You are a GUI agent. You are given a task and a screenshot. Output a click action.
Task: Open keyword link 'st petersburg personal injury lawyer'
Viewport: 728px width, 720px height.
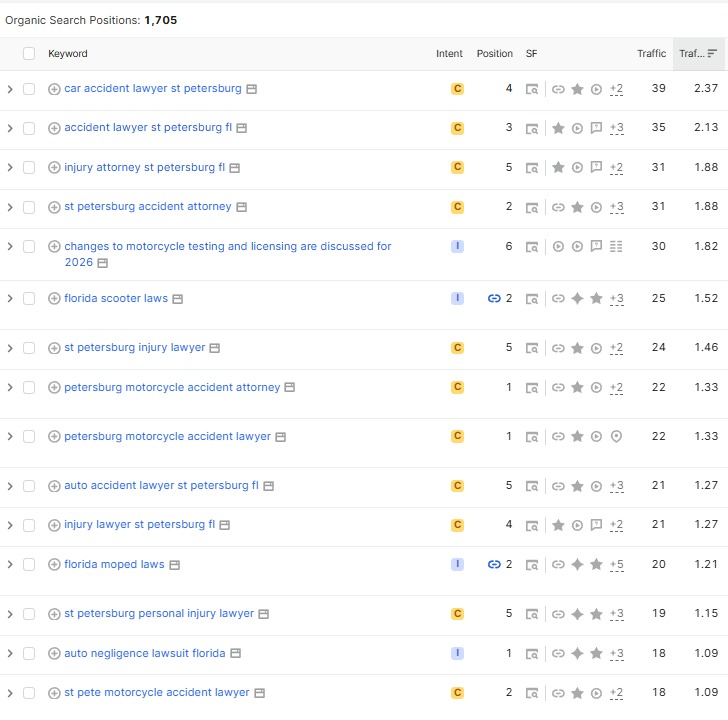(159, 614)
